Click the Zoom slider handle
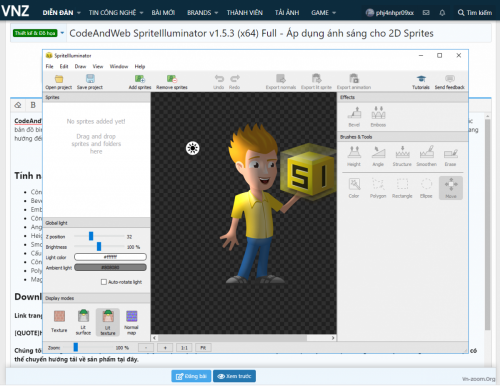 point(76,347)
